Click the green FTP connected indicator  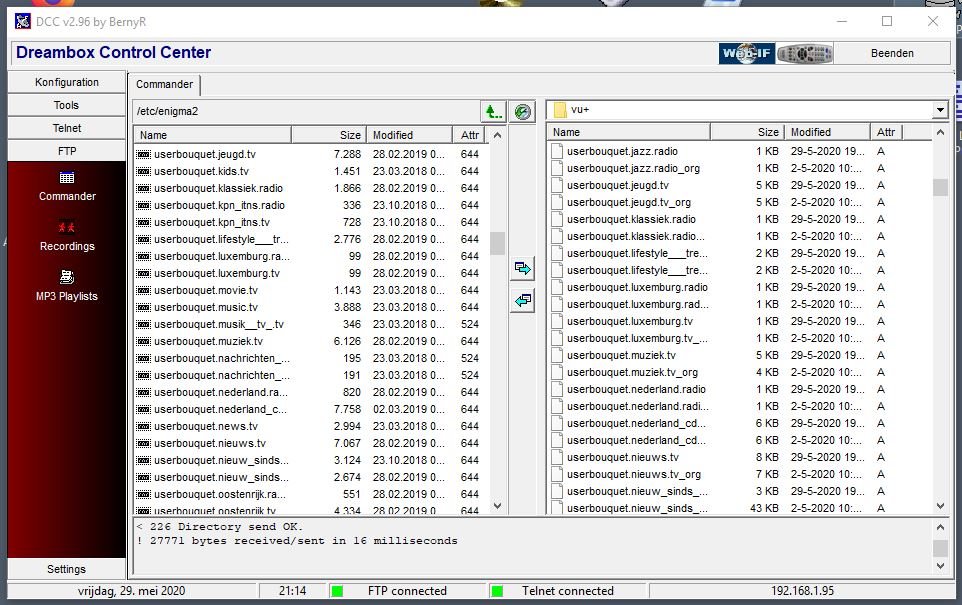pos(337,591)
